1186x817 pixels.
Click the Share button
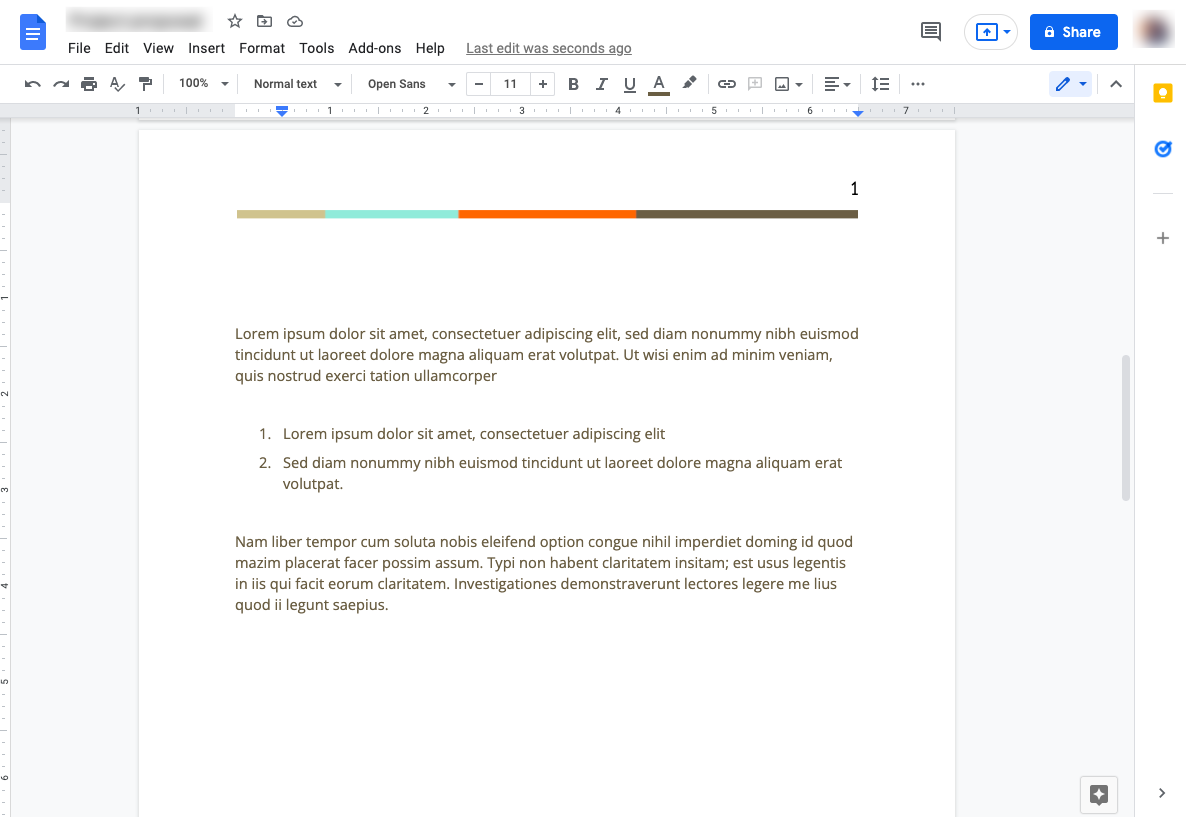(x=1073, y=31)
